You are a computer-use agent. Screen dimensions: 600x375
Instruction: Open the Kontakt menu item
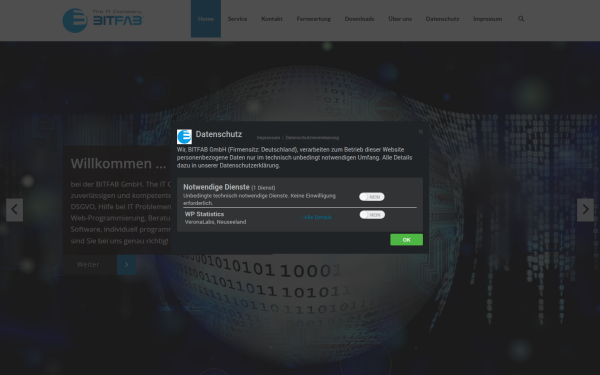click(x=272, y=19)
